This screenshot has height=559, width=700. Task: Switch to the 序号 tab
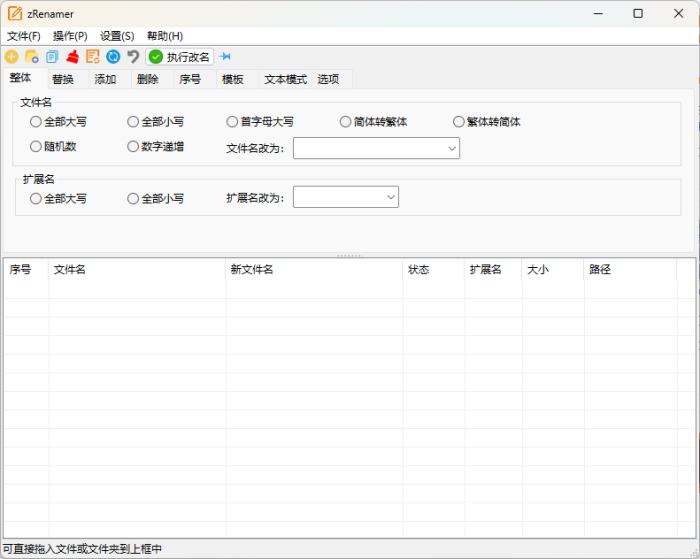click(x=190, y=79)
